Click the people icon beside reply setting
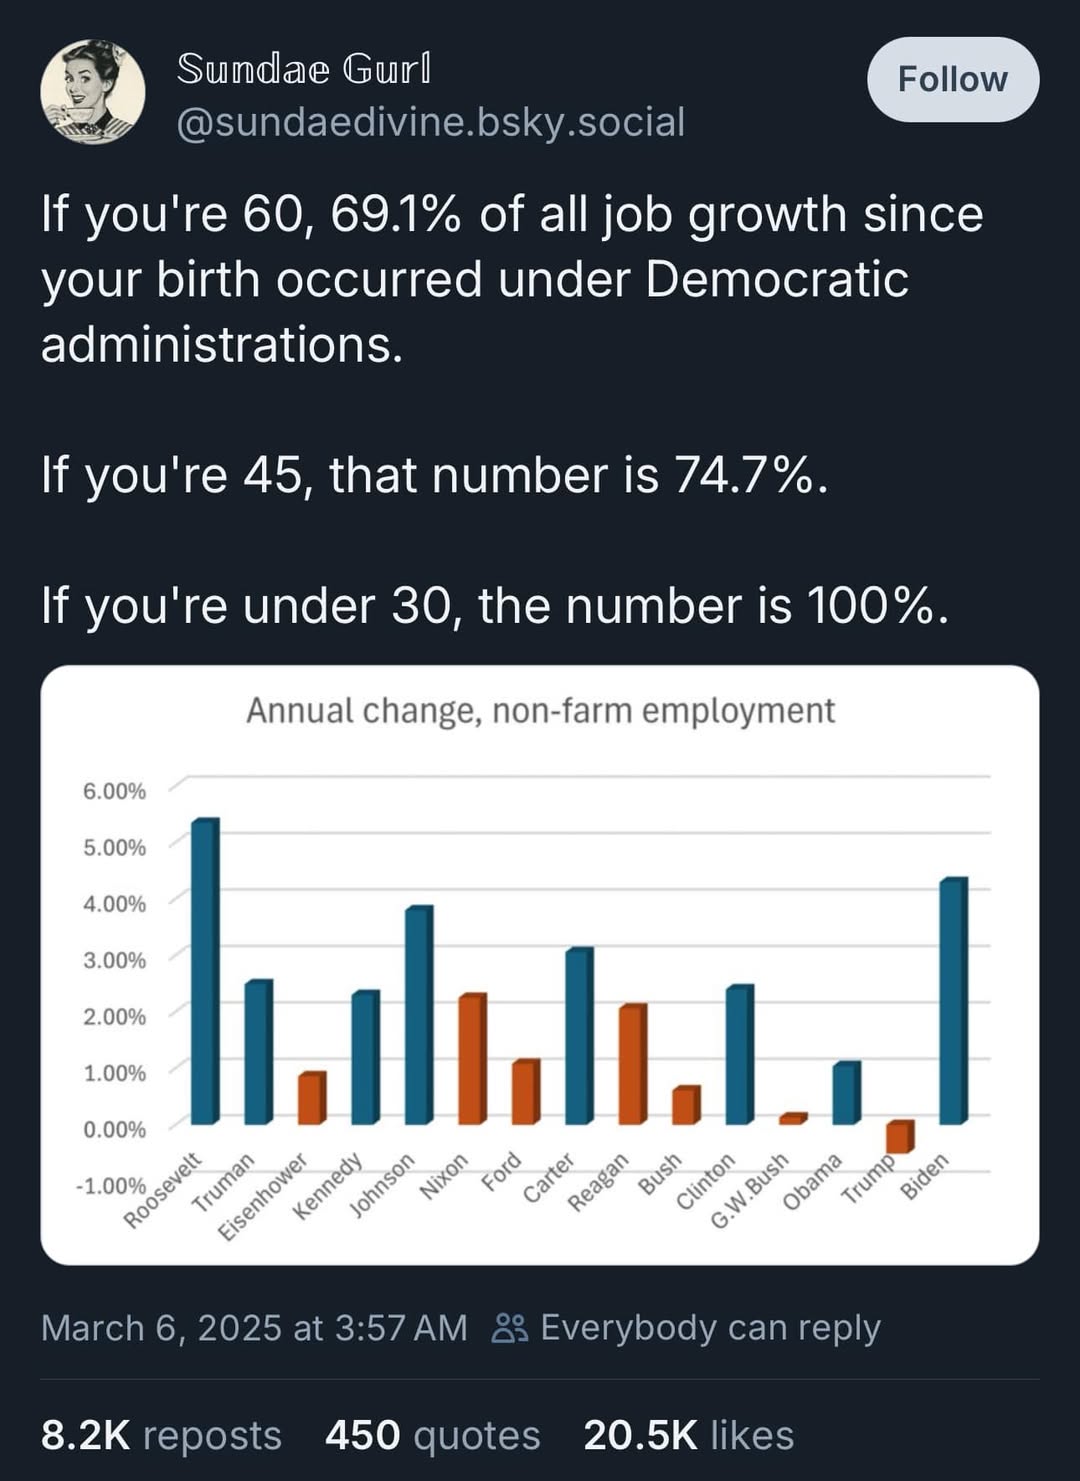Screen dimensions: 1080x1481 (x=510, y=1328)
